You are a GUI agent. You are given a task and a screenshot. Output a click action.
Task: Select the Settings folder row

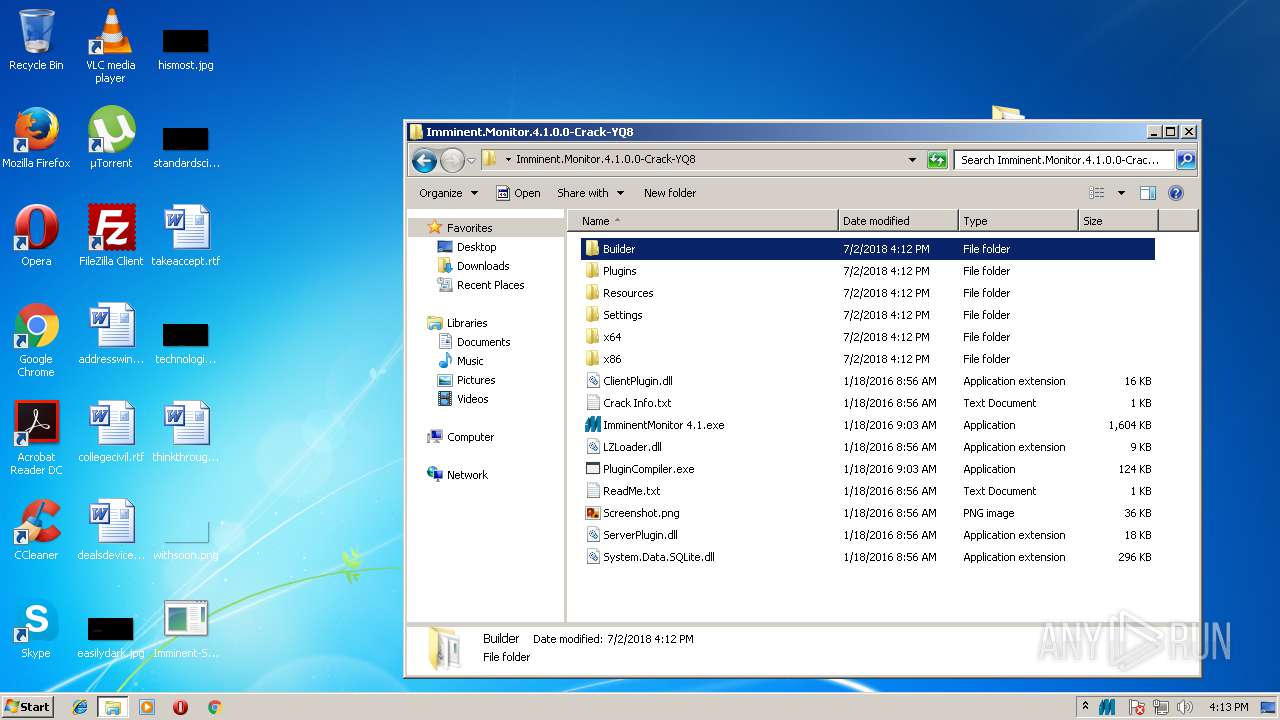pos(868,315)
